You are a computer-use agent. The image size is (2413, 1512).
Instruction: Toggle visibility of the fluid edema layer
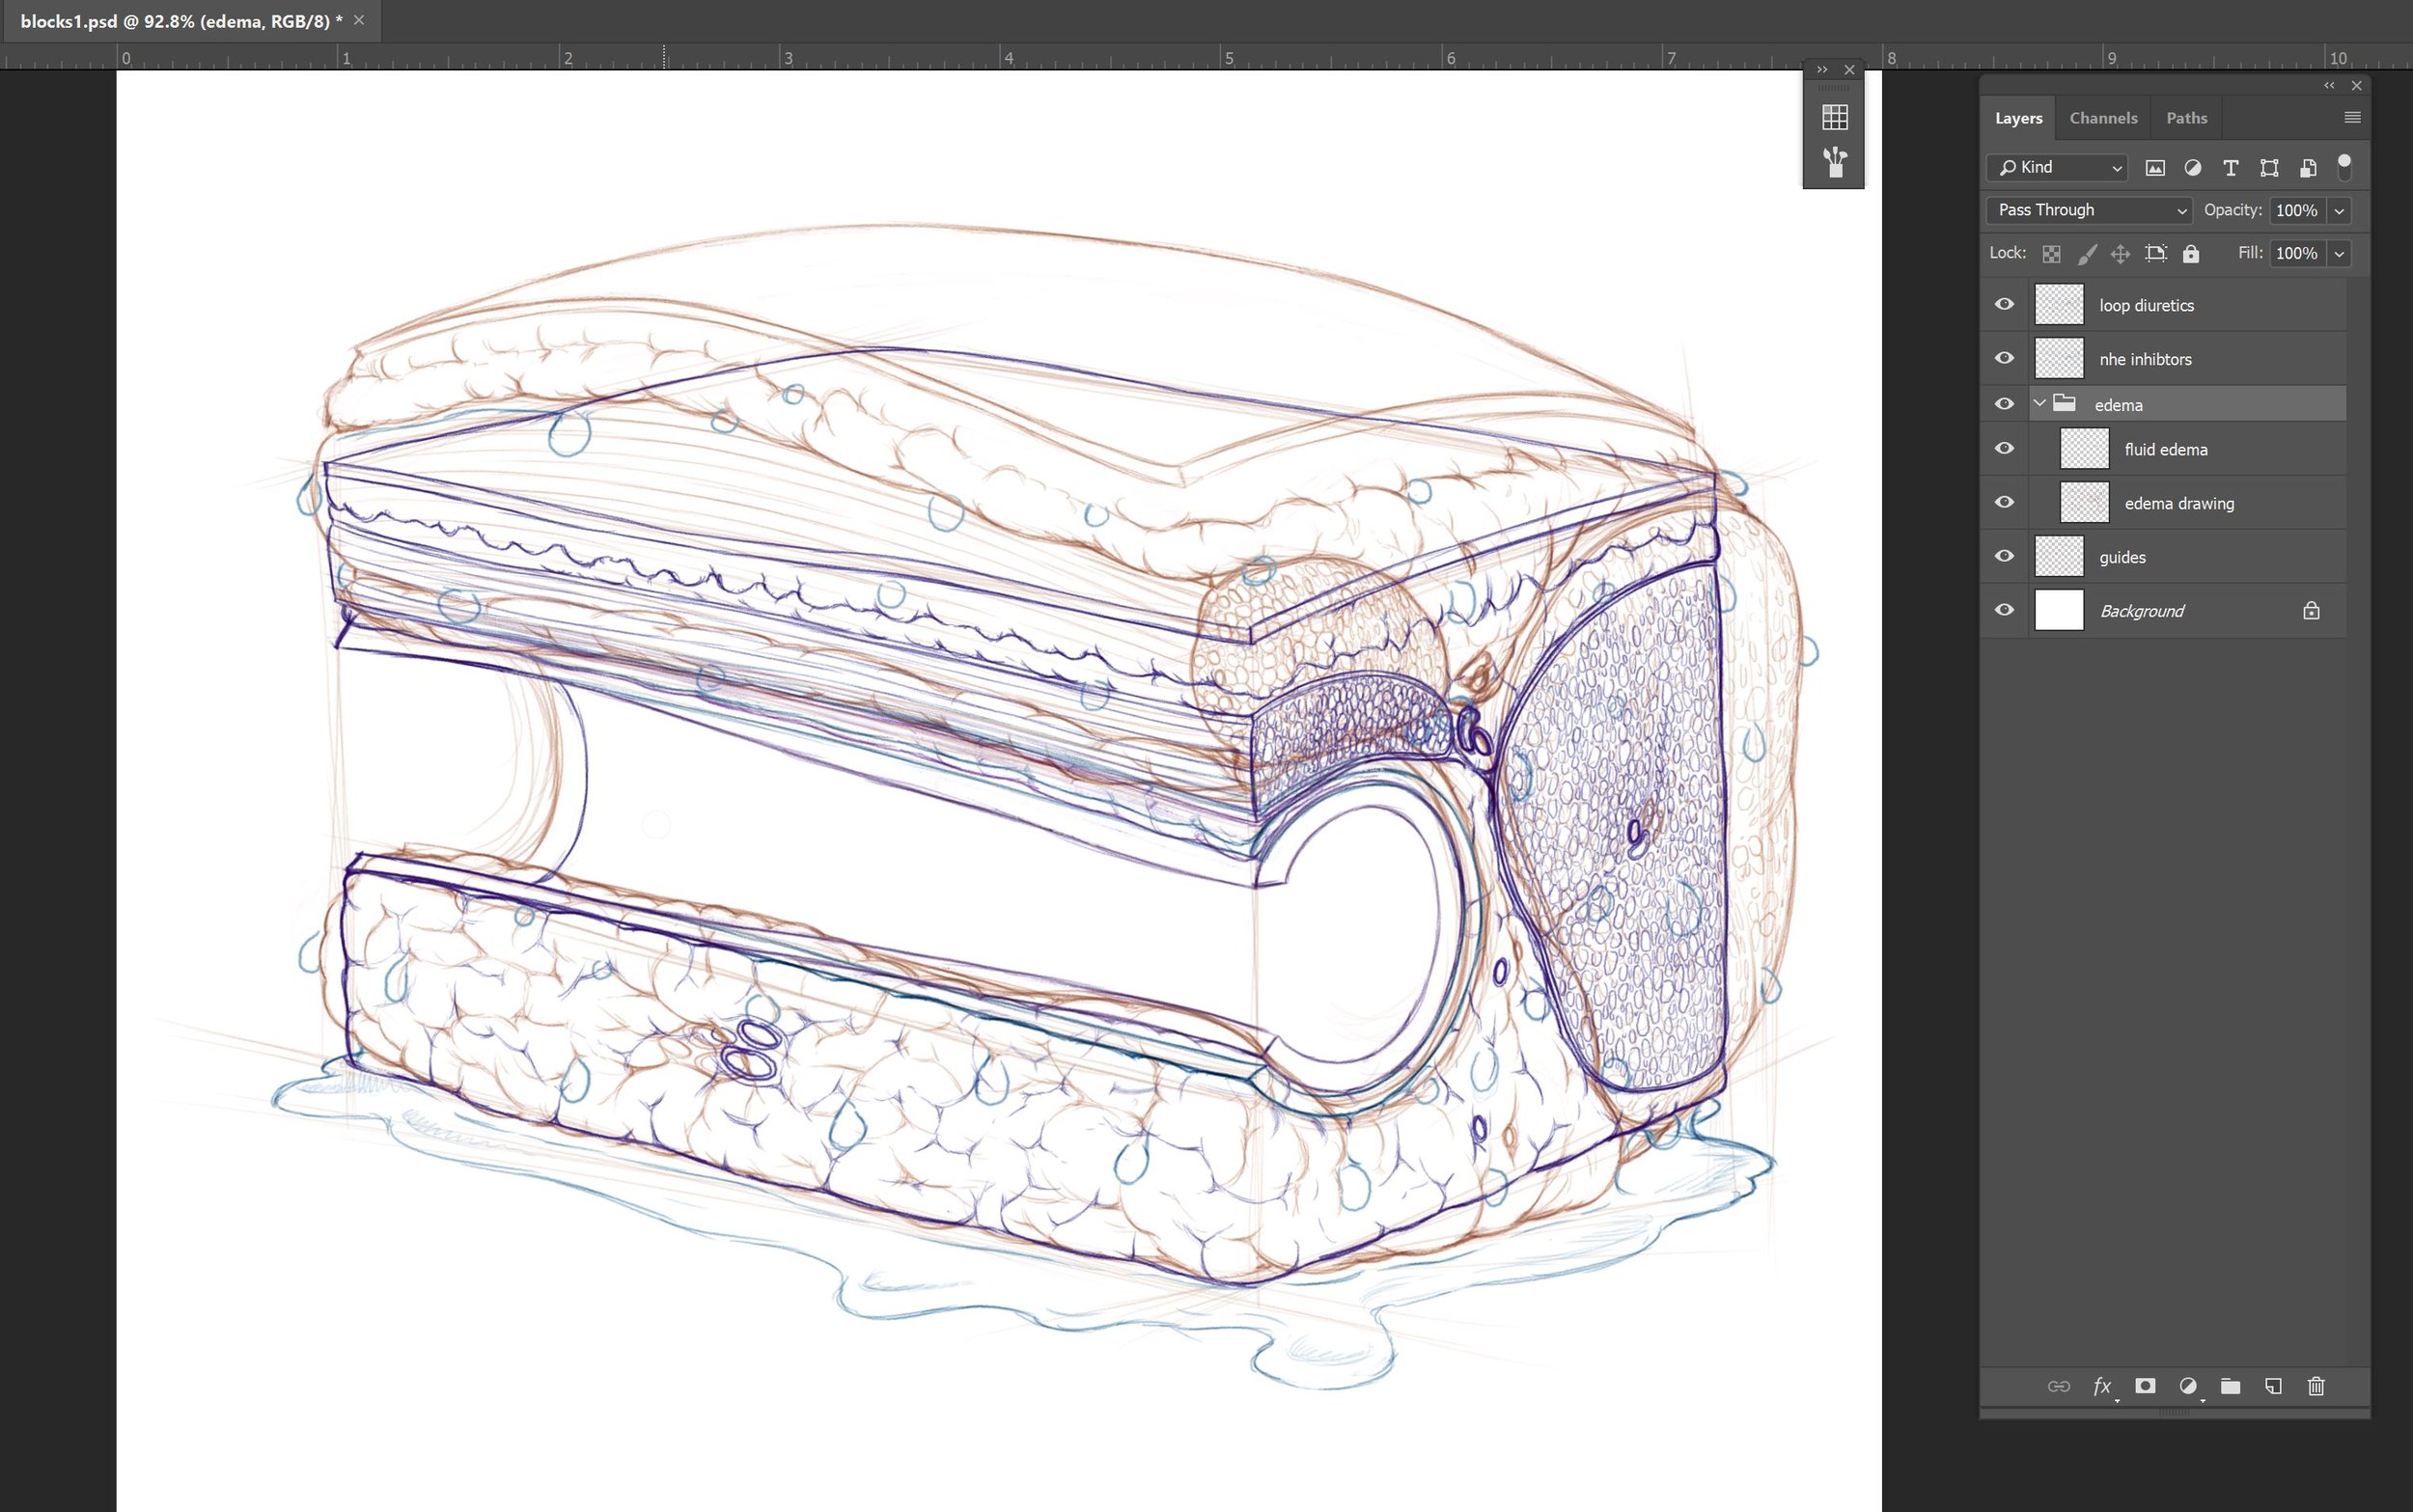[2005, 448]
